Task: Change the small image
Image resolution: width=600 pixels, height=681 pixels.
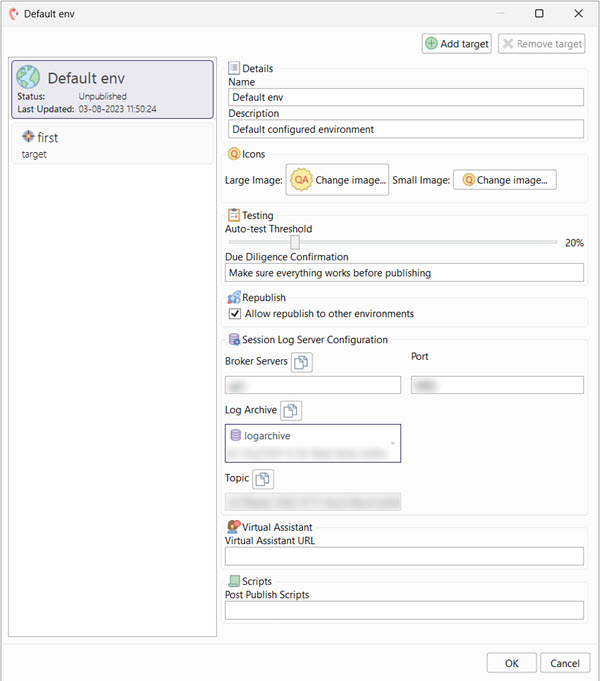Action: [x=504, y=180]
